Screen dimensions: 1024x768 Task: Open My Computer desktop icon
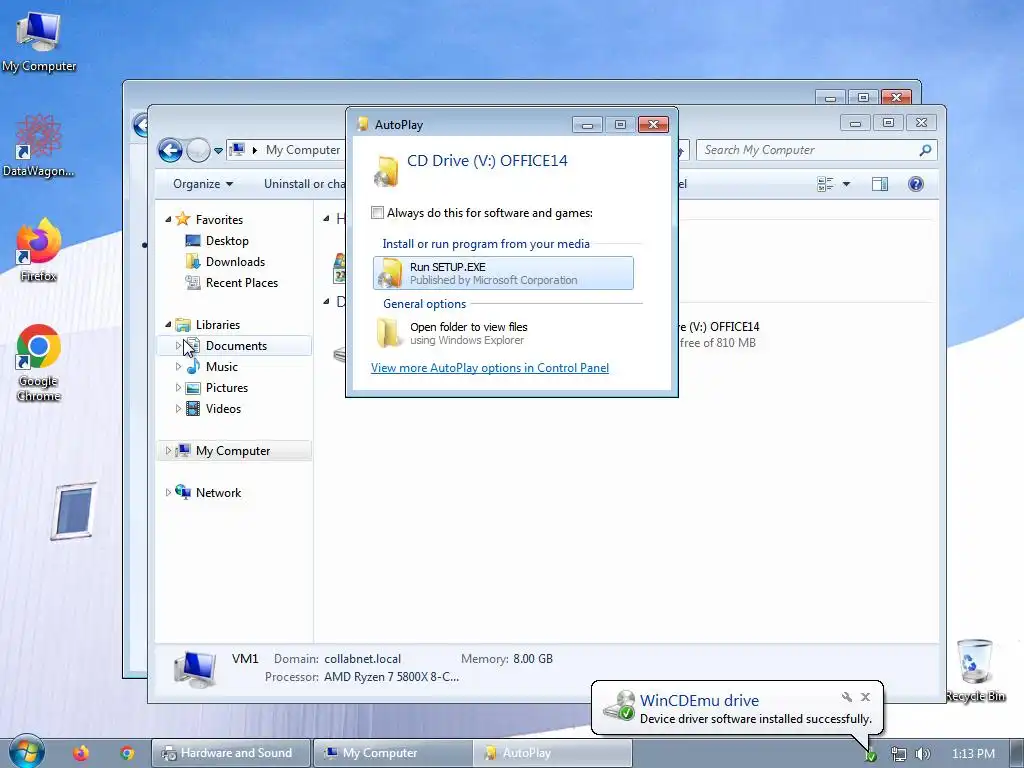(38, 40)
